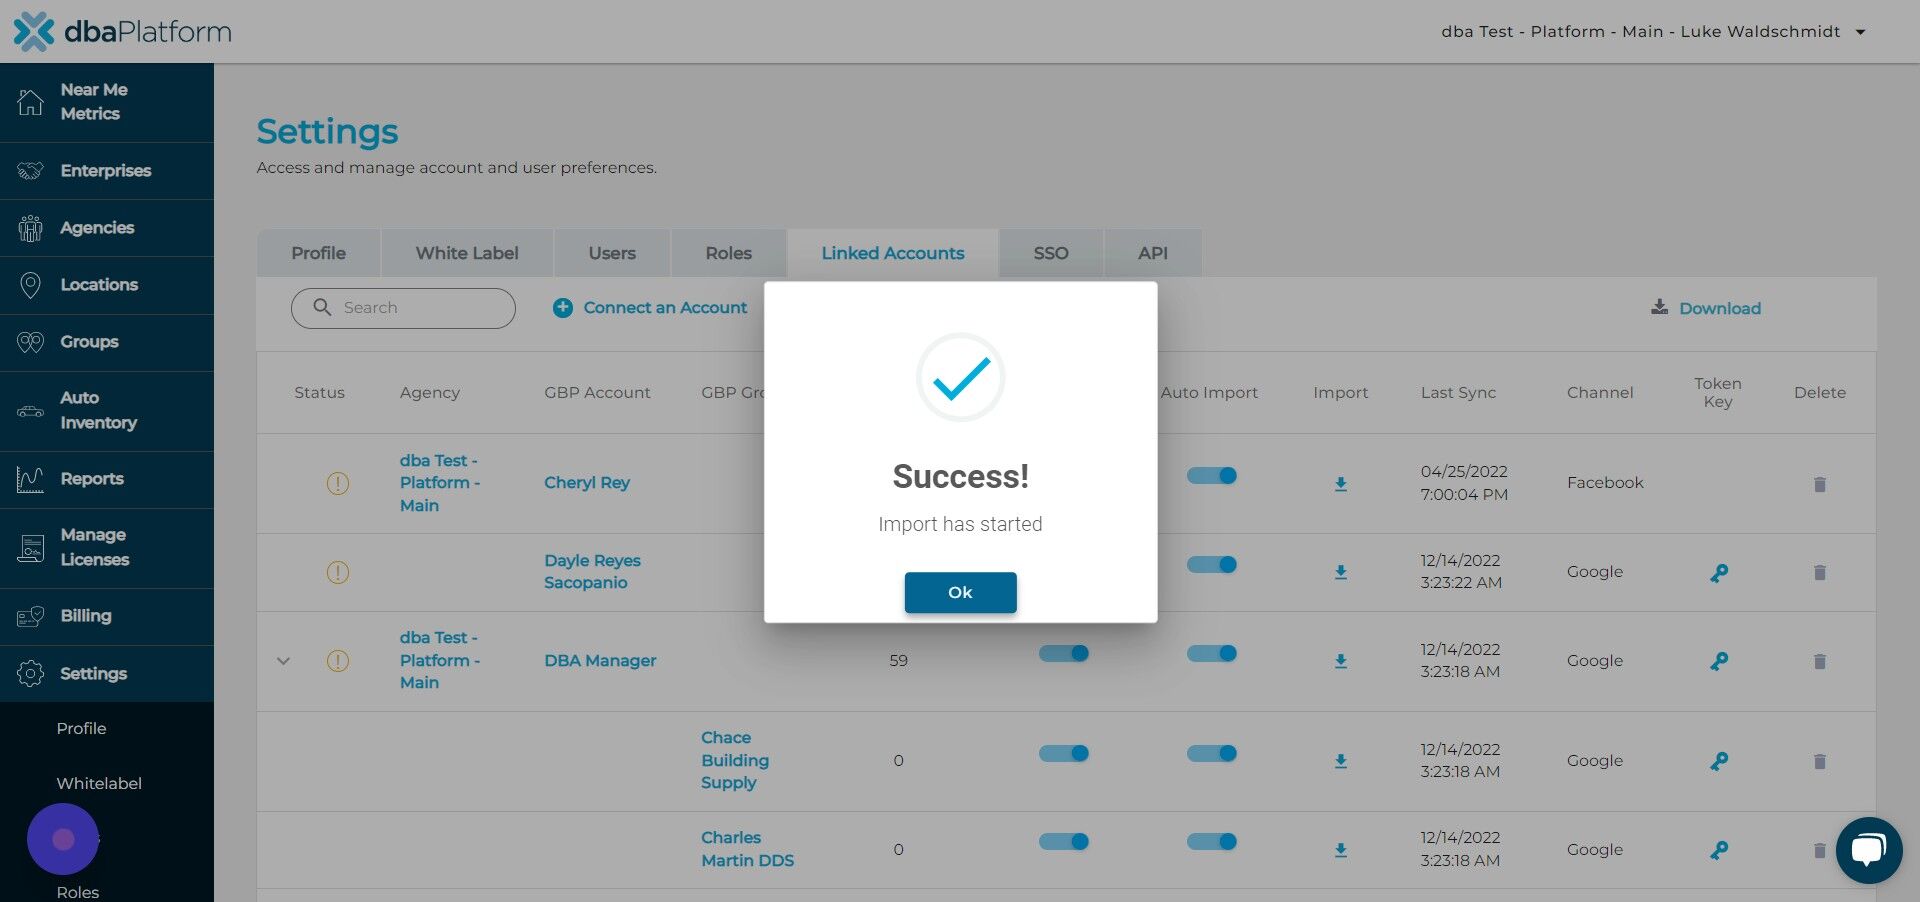Switch to the SSO tab

[x=1050, y=253]
